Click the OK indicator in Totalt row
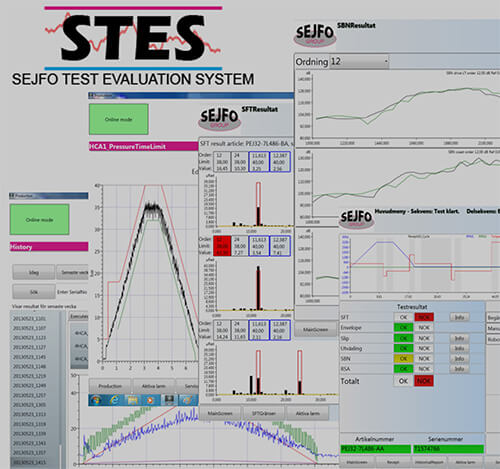The width and height of the screenshot is (500, 469). [403, 381]
